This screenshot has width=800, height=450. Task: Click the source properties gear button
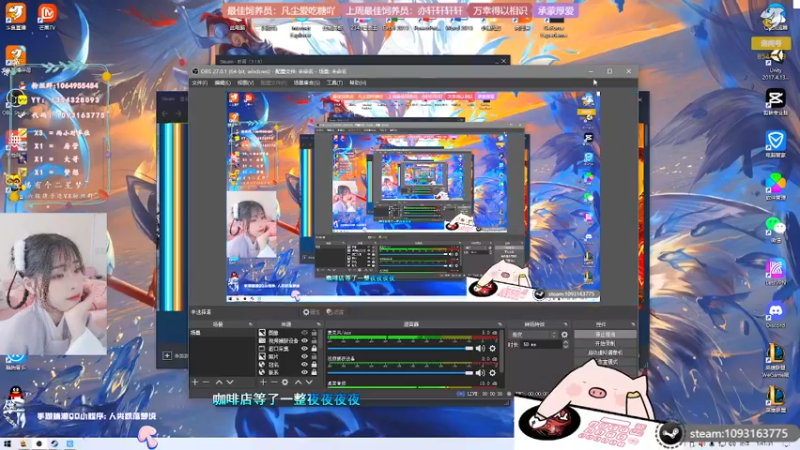311,312
